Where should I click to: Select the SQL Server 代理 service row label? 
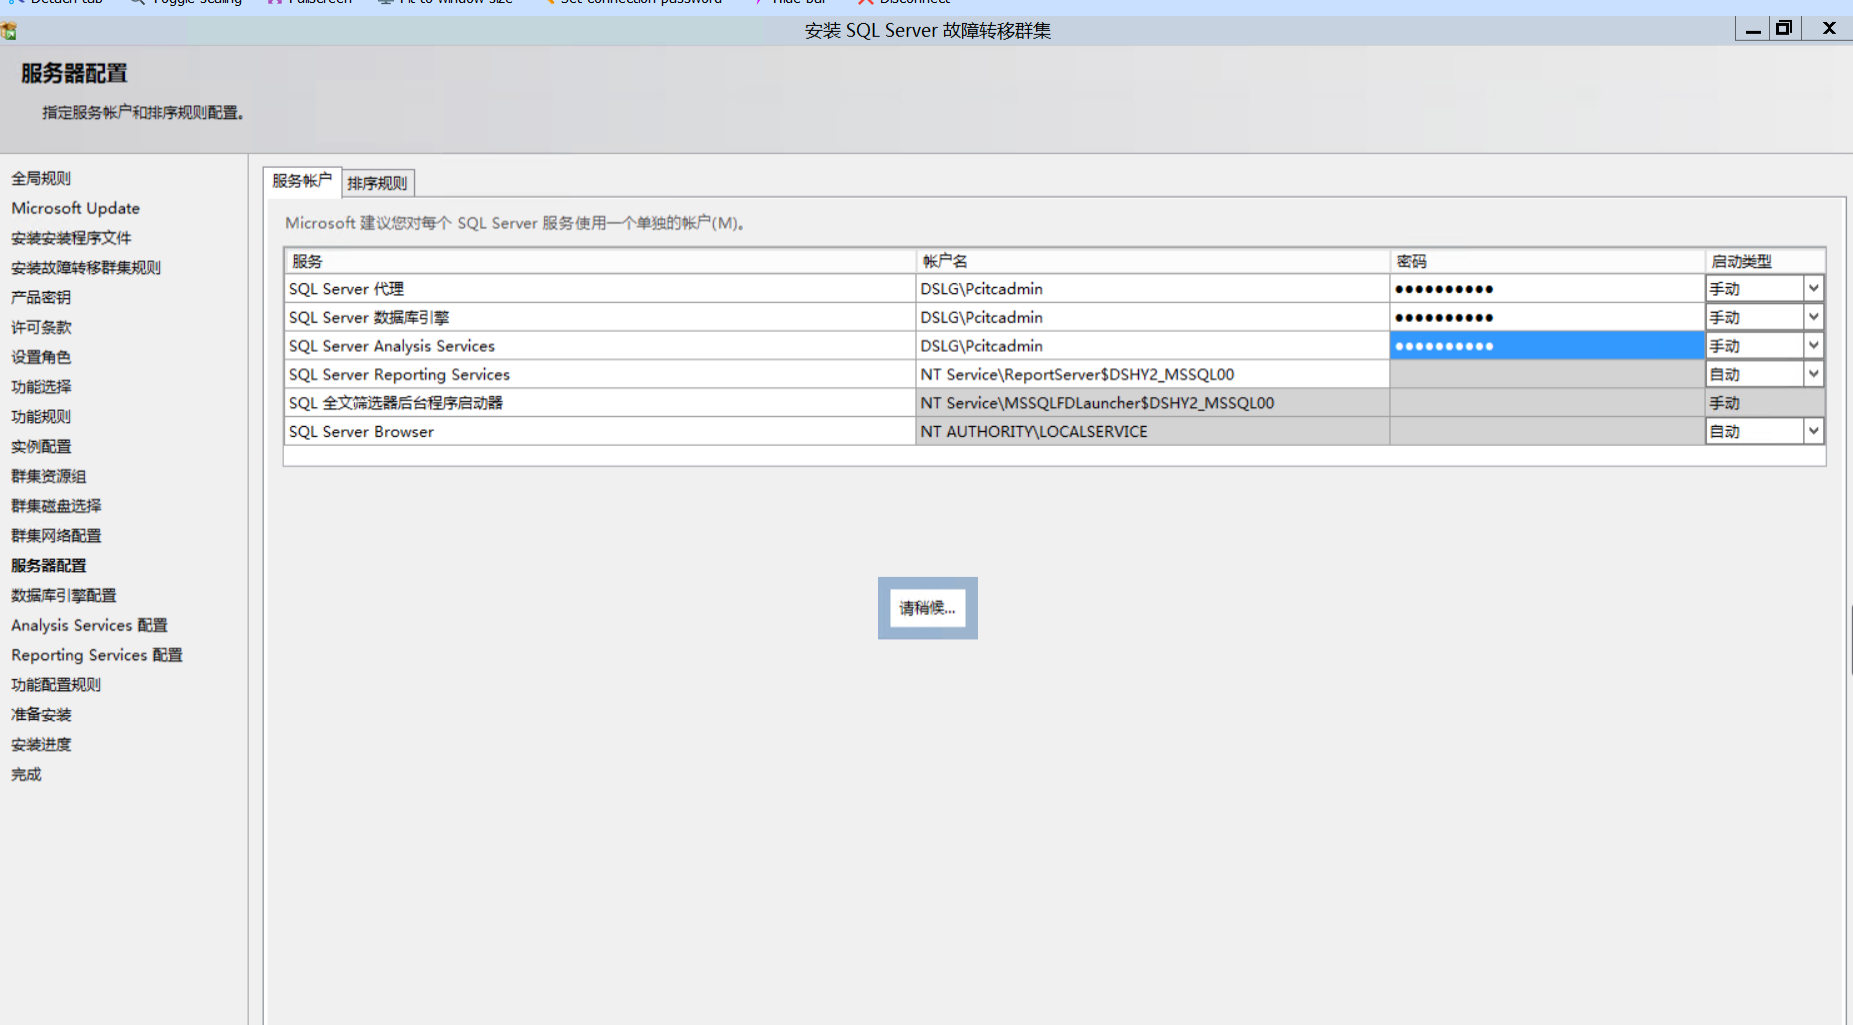click(346, 289)
